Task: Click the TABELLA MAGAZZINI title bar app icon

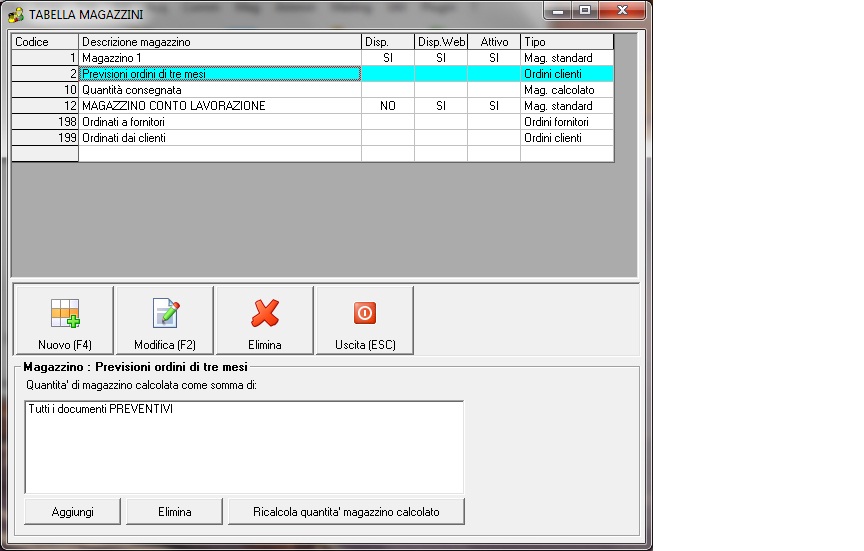Action: tap(17, 14)
